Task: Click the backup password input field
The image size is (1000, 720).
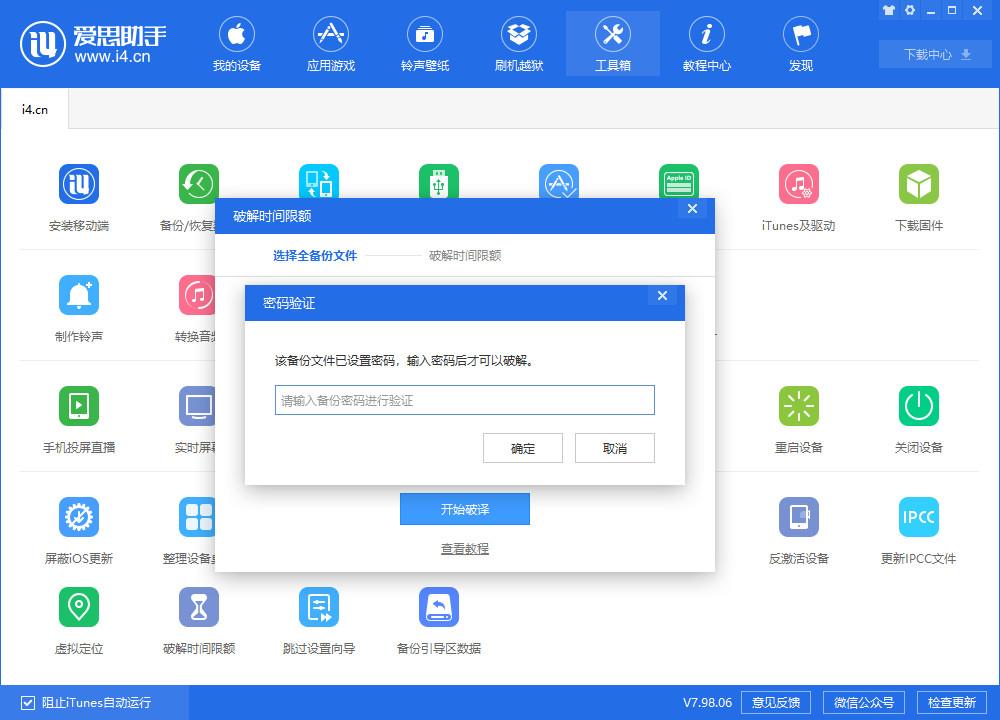Action: click(464, 400)
